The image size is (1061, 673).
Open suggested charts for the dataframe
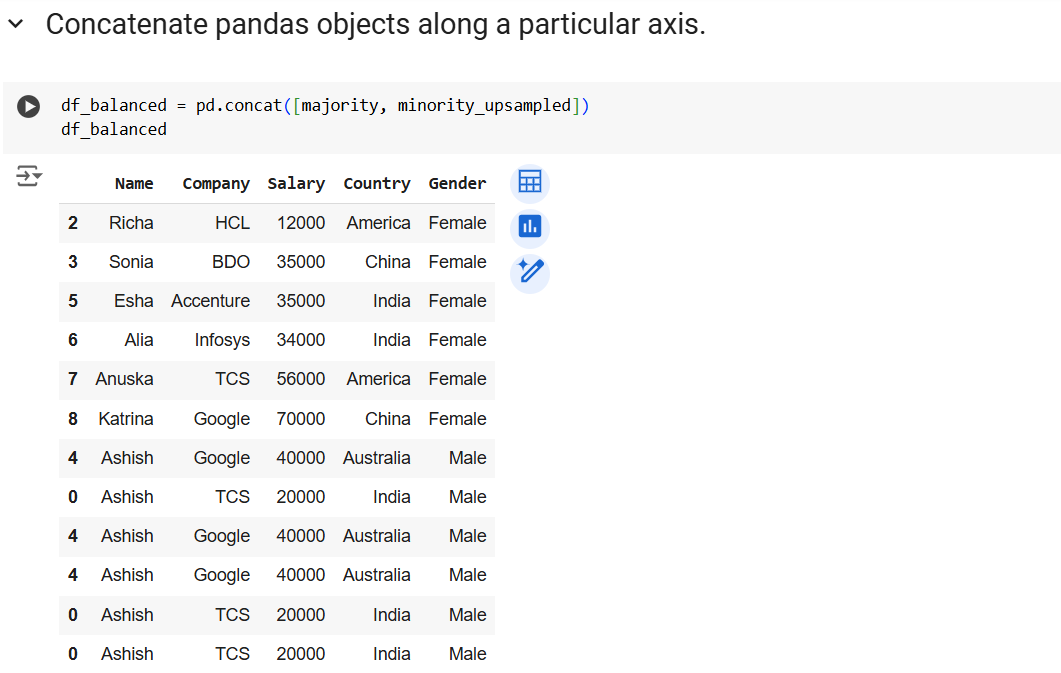click(530, 228)
